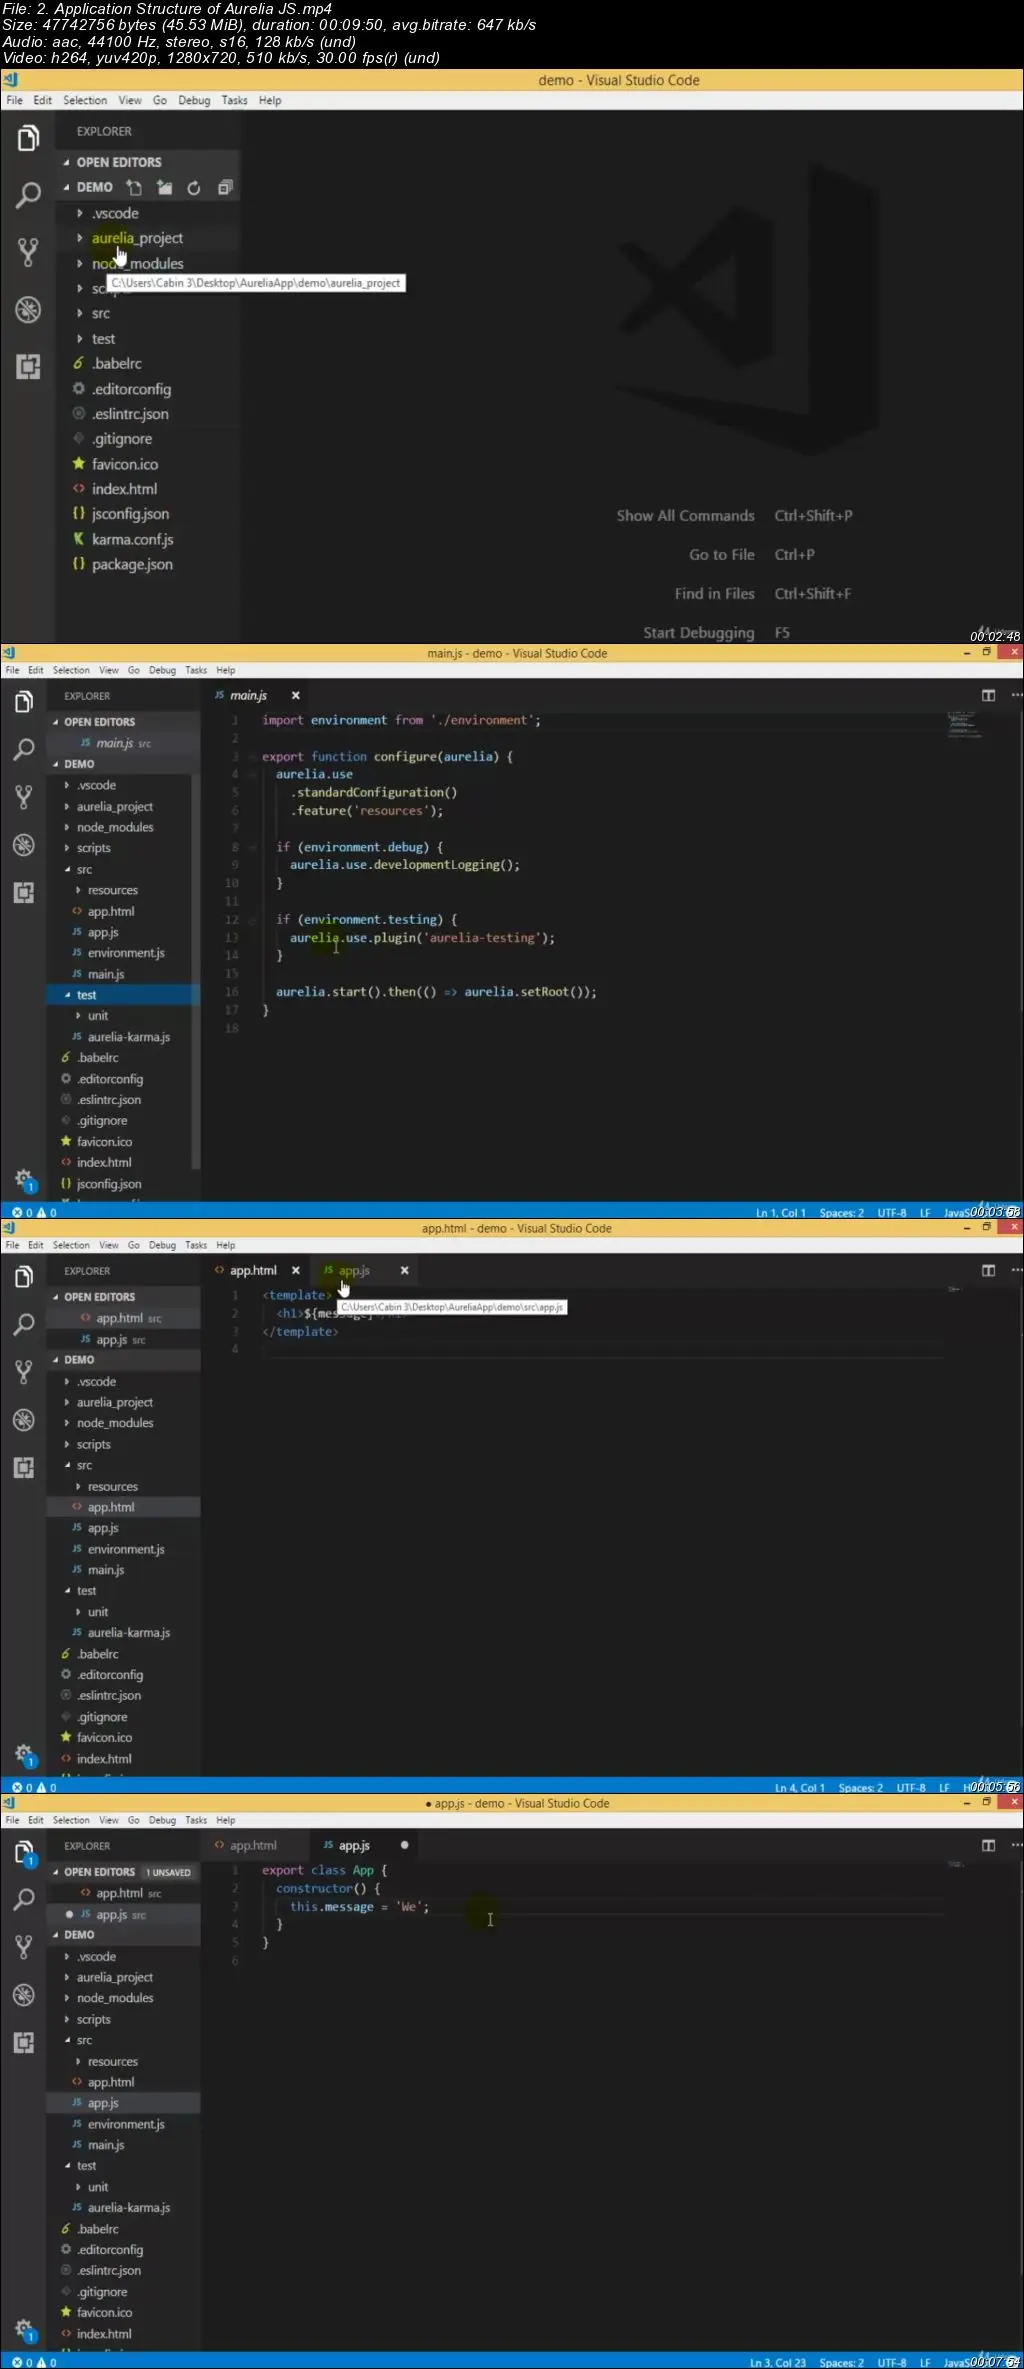Expand resources folder in main.js window
This screenshot has width=1024, height=2369.
(112, 890)
